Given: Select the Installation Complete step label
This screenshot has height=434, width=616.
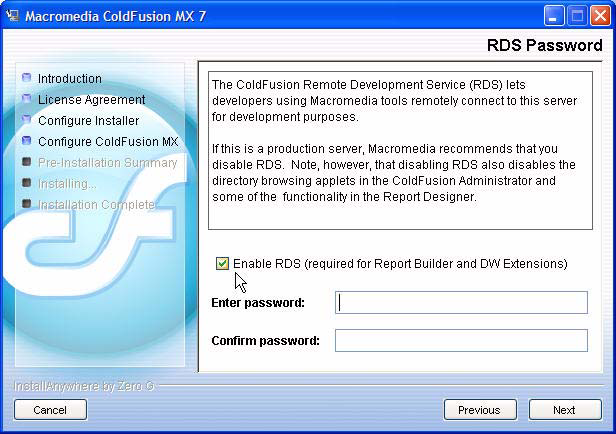Looking at the screenshot, I should click(97, 205).
